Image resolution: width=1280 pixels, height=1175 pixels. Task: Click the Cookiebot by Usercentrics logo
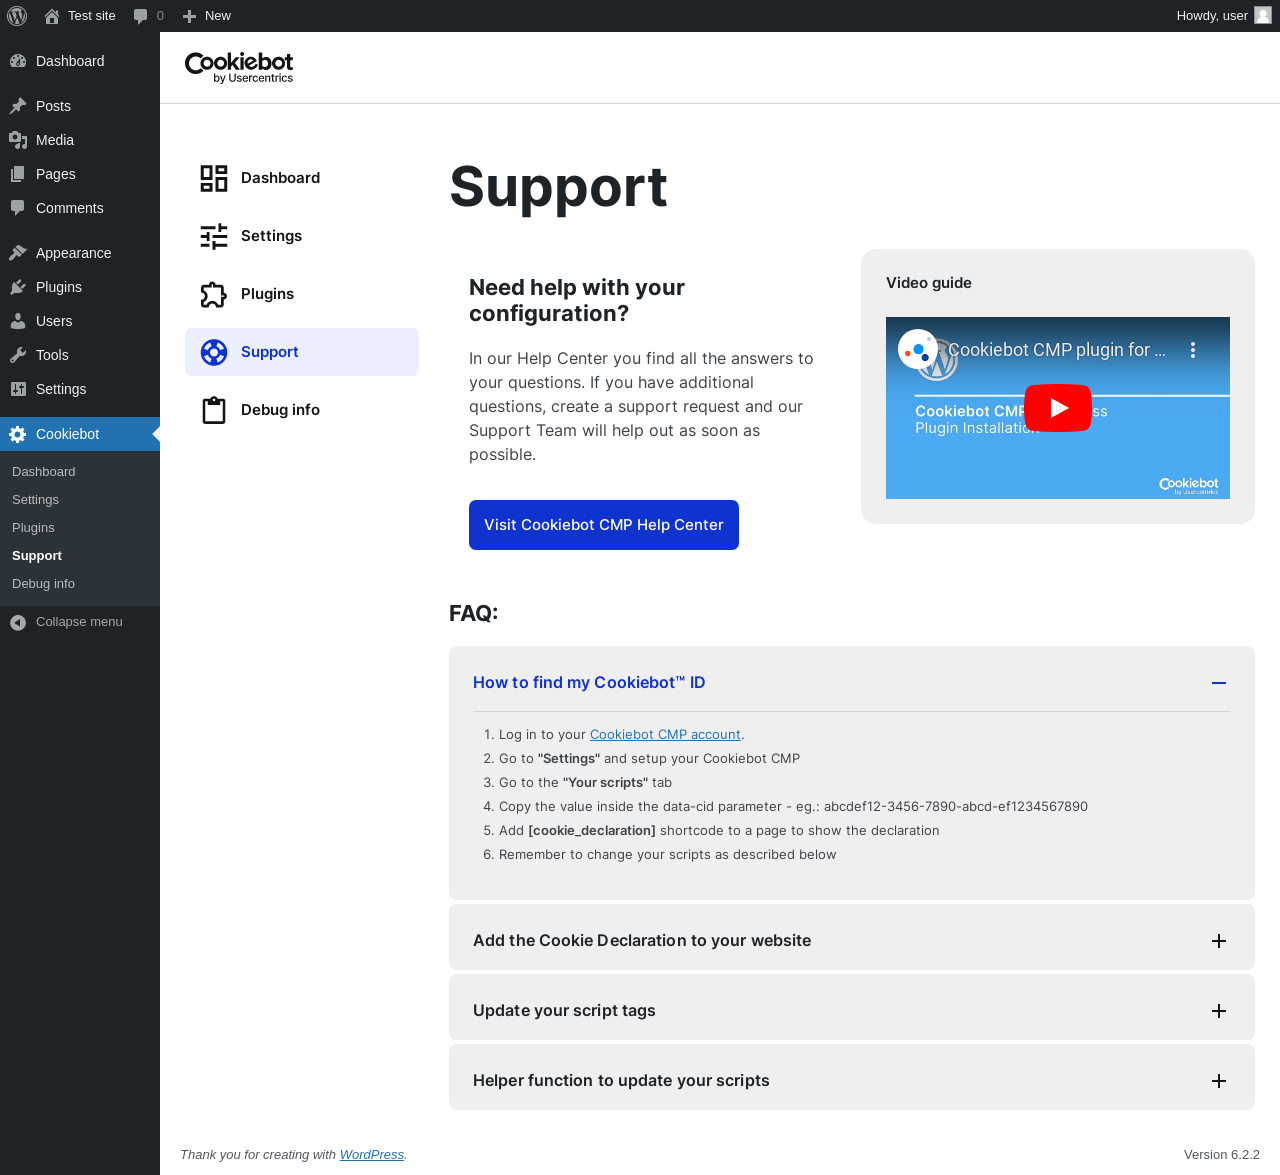point(239,67)
